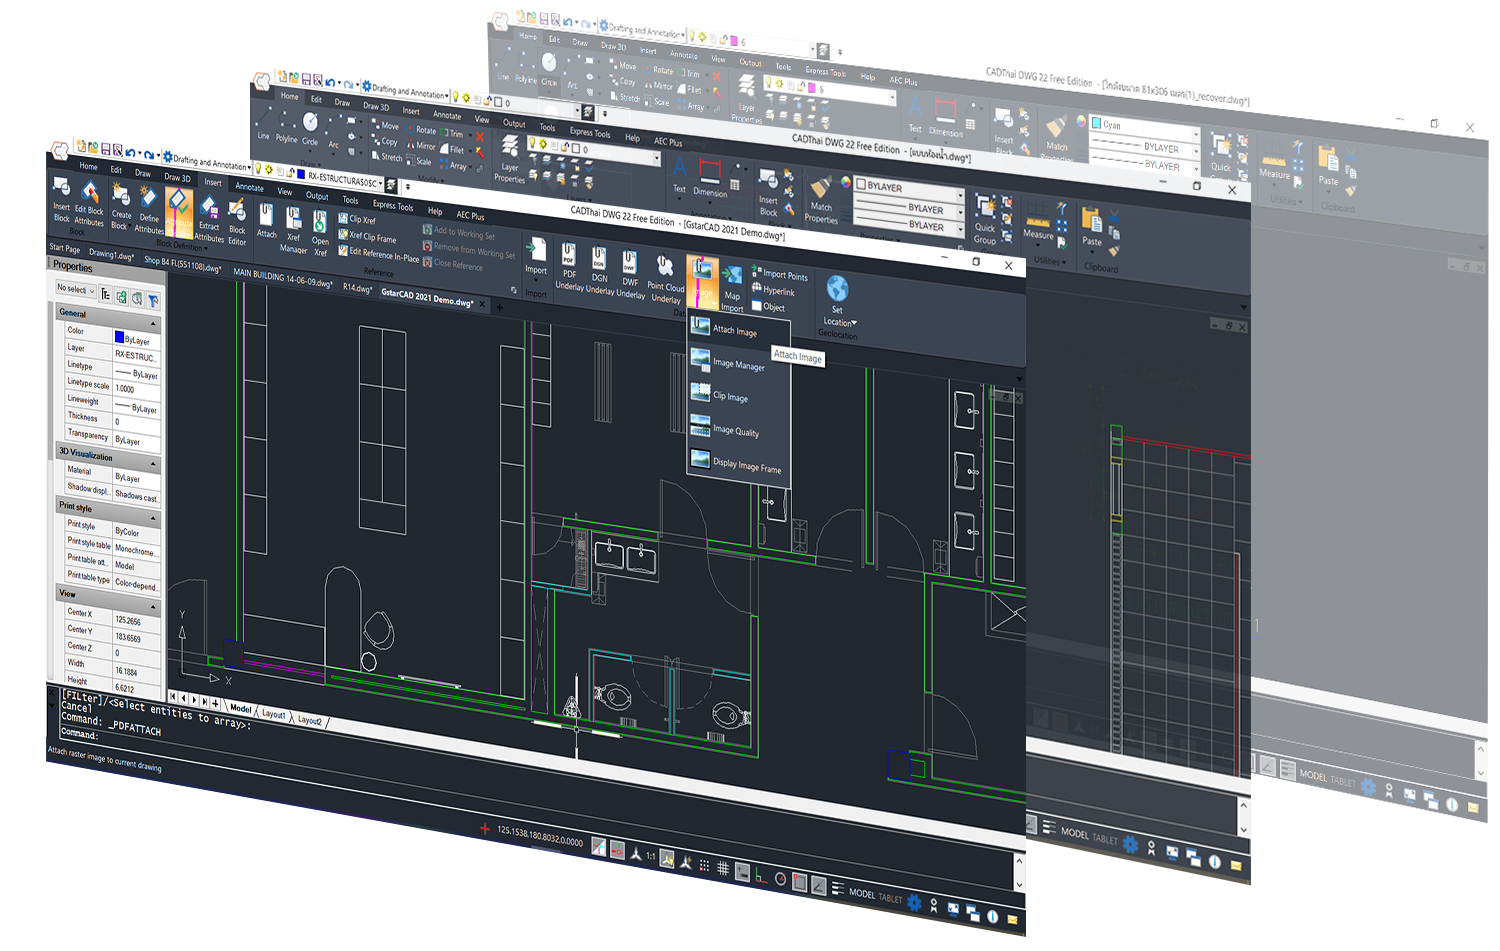Open Extract Attributes tool
Screen dimensions: 1500x951
[209, 218]
